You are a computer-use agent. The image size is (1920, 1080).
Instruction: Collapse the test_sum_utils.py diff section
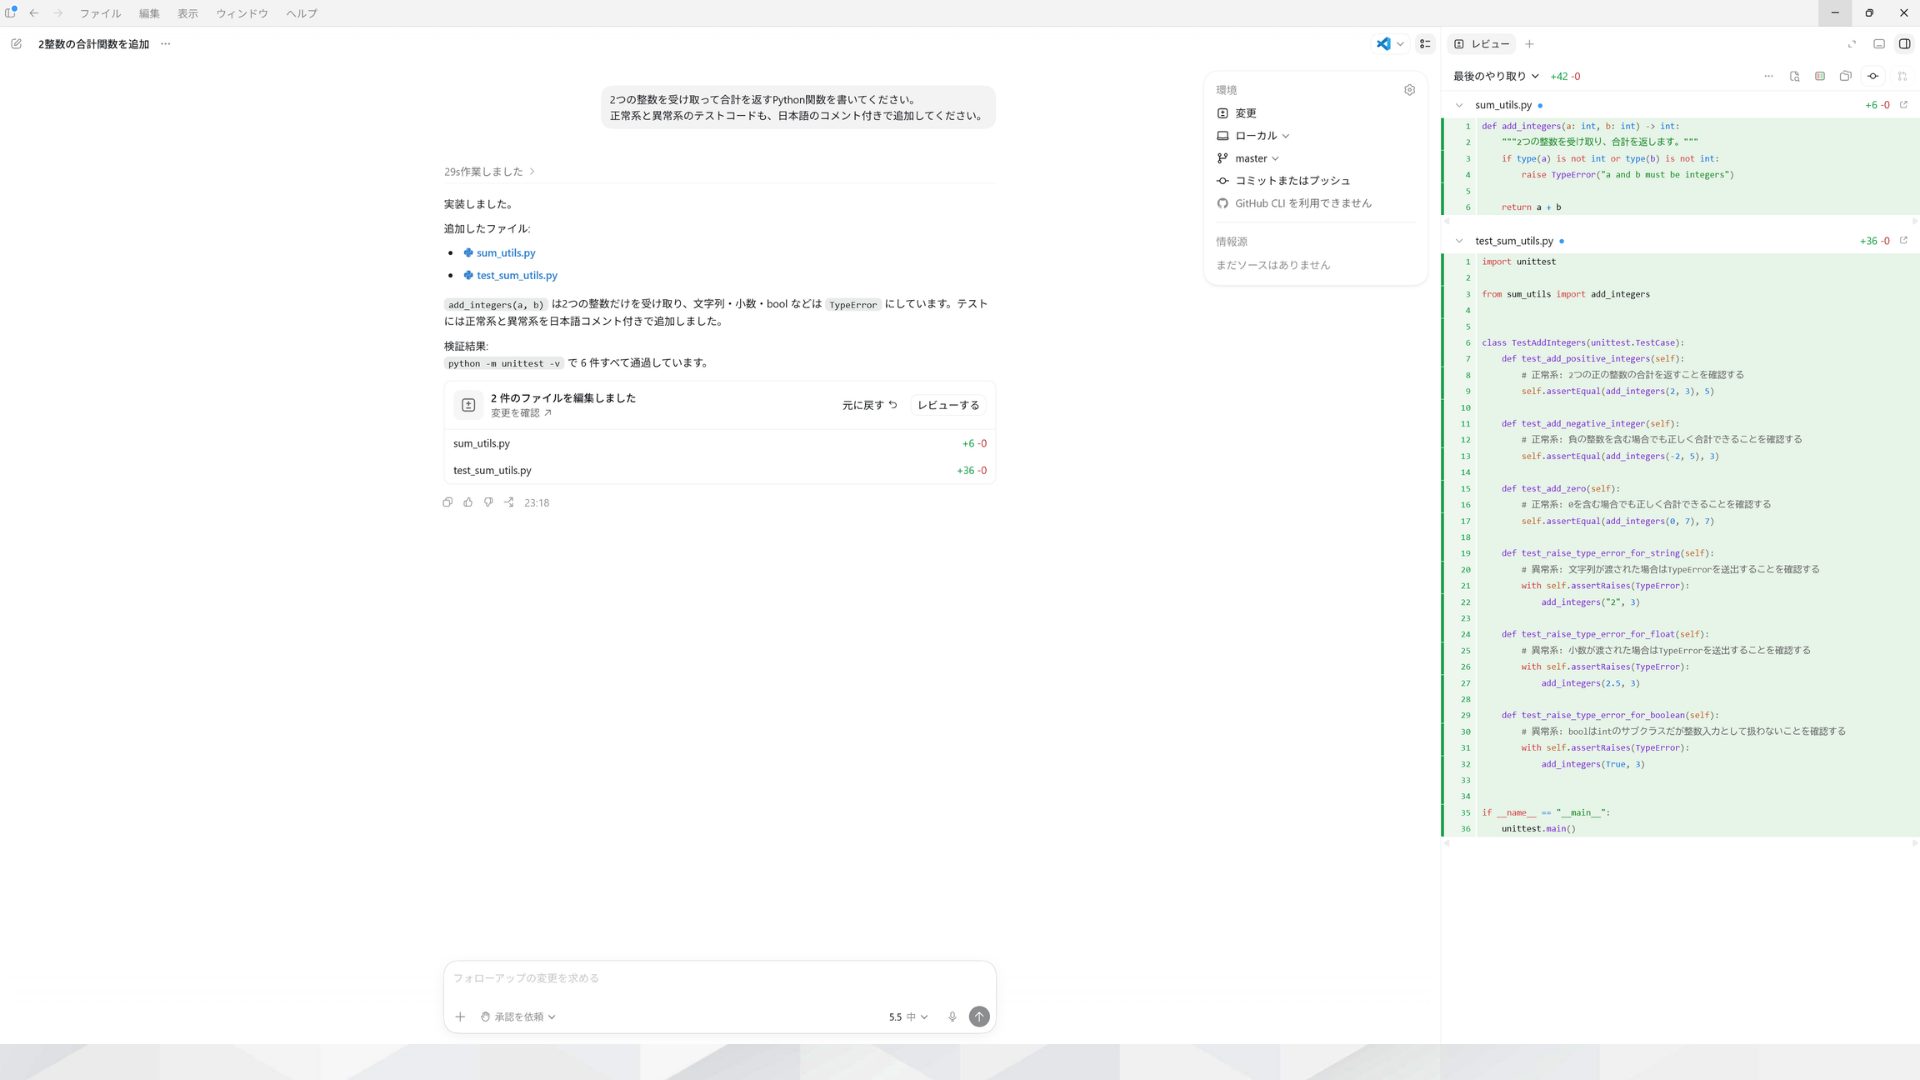[1459, 241]
